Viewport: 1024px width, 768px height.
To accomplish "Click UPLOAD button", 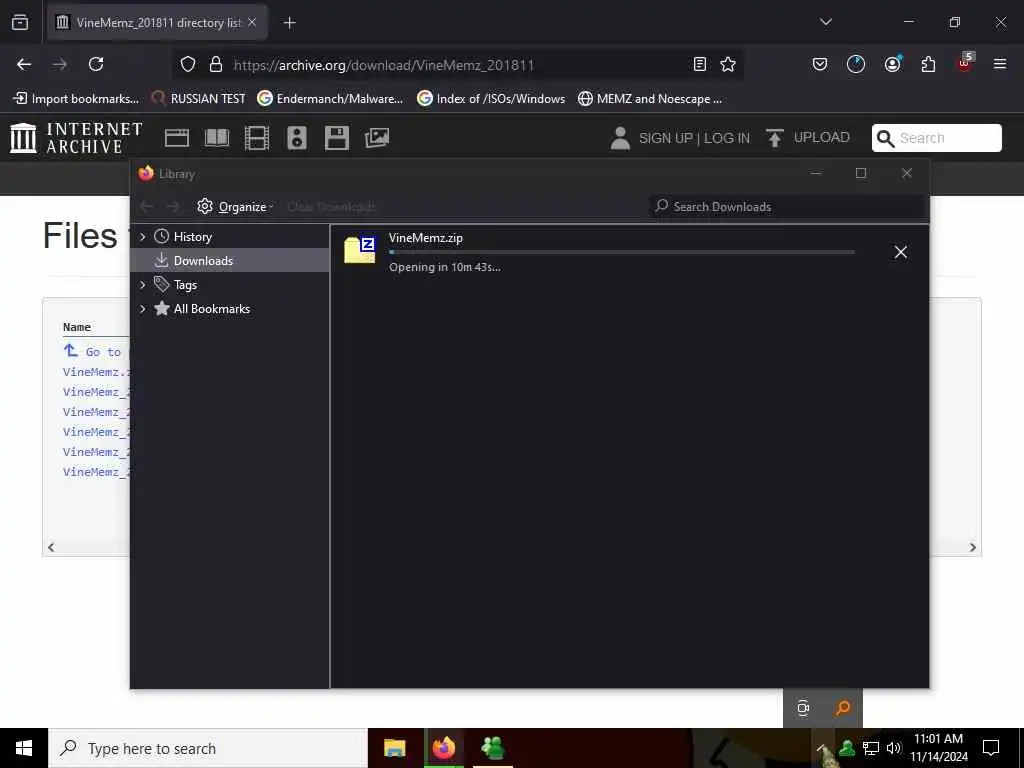I will pos(808,137).
